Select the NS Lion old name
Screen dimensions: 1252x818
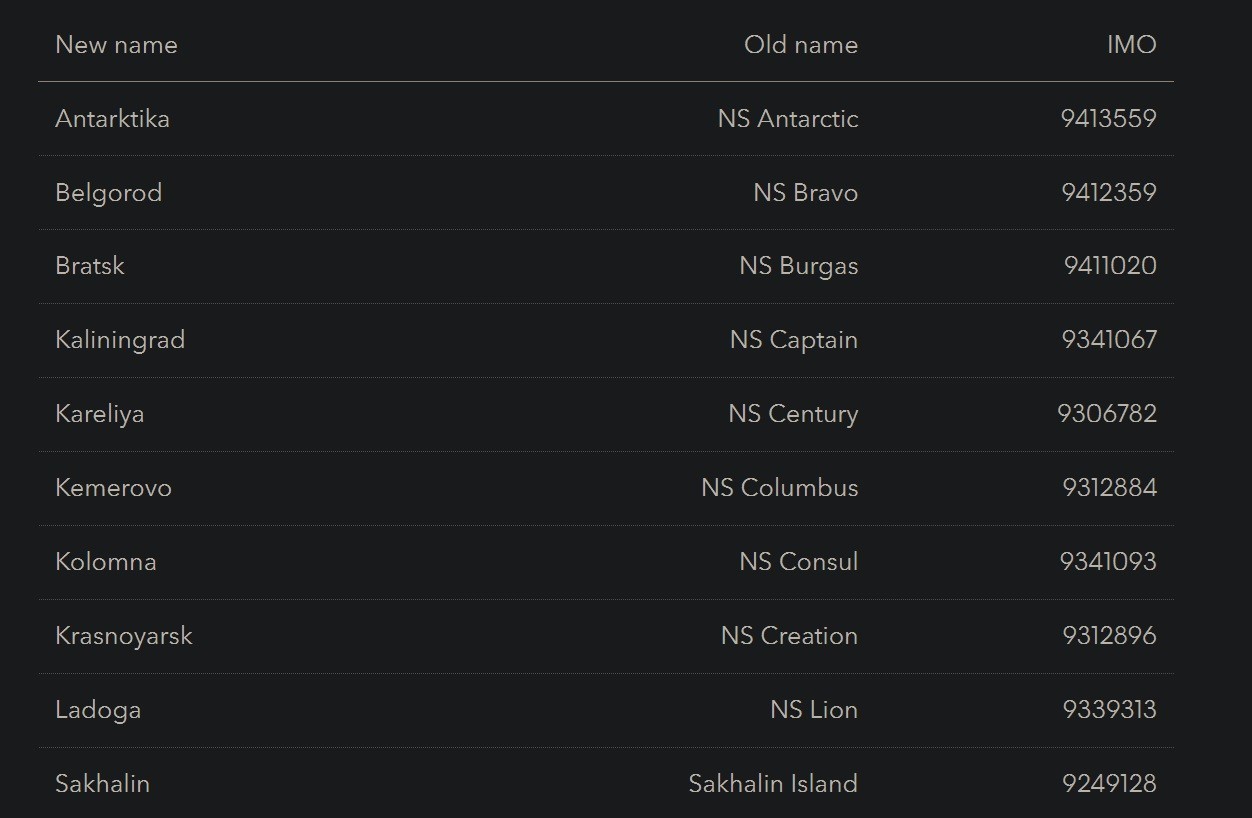click(813, 710)
